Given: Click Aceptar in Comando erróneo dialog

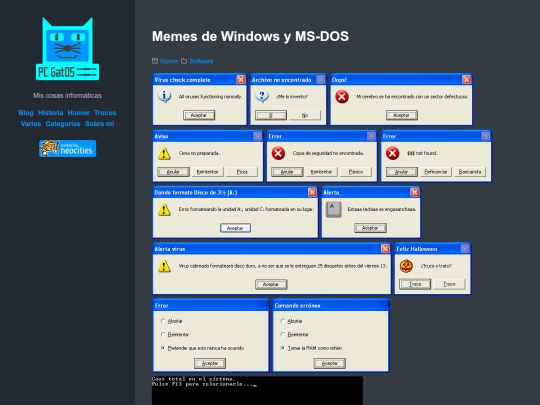Looking at the screenshot, I should 330,363.
